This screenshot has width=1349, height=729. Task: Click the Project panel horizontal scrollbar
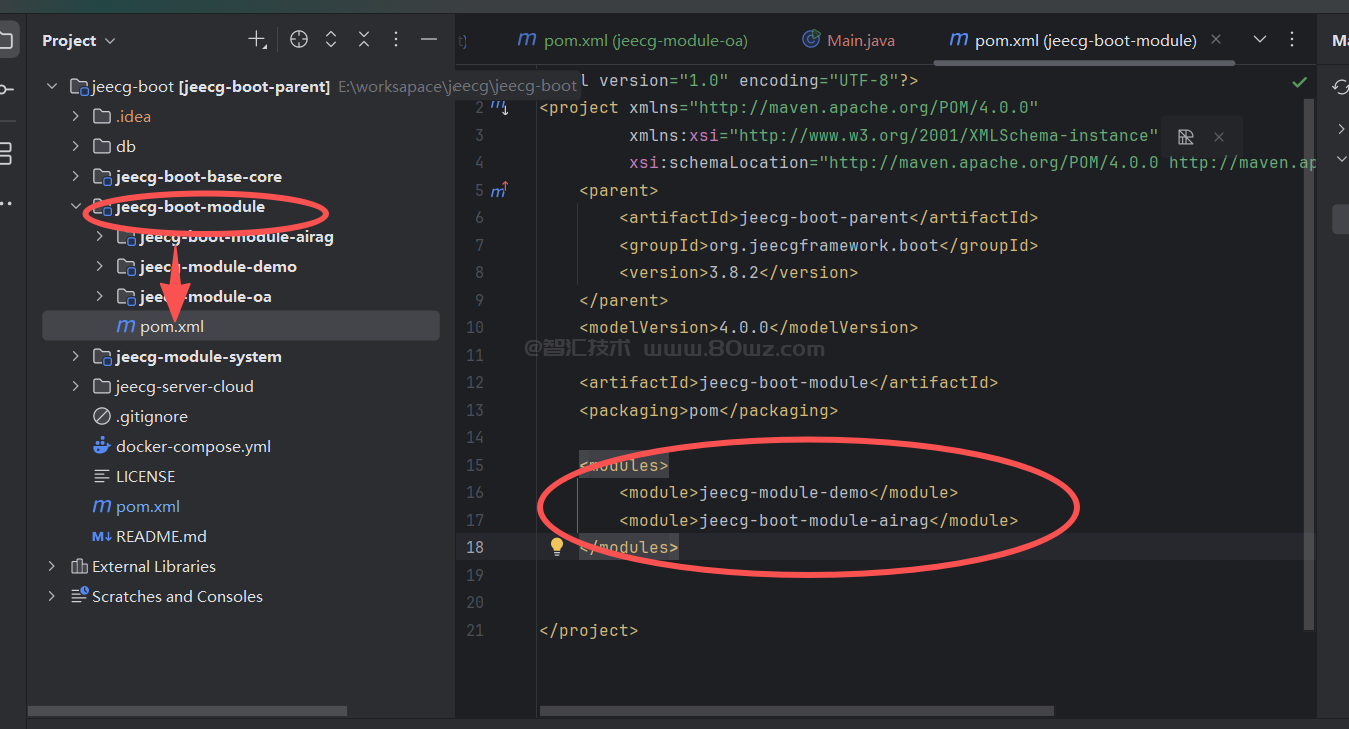click(188, 711)
